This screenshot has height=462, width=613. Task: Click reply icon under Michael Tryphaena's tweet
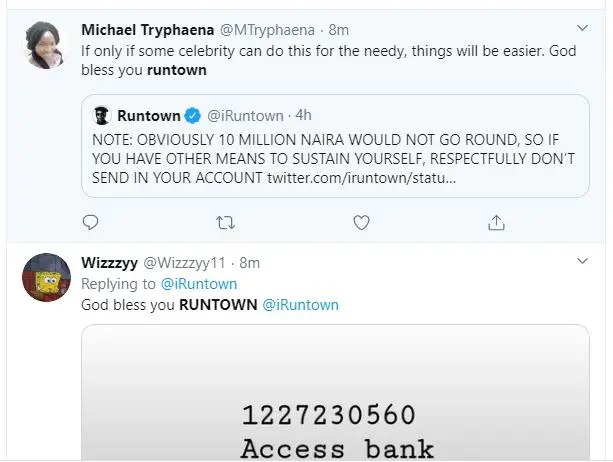[x=90, y=222]
